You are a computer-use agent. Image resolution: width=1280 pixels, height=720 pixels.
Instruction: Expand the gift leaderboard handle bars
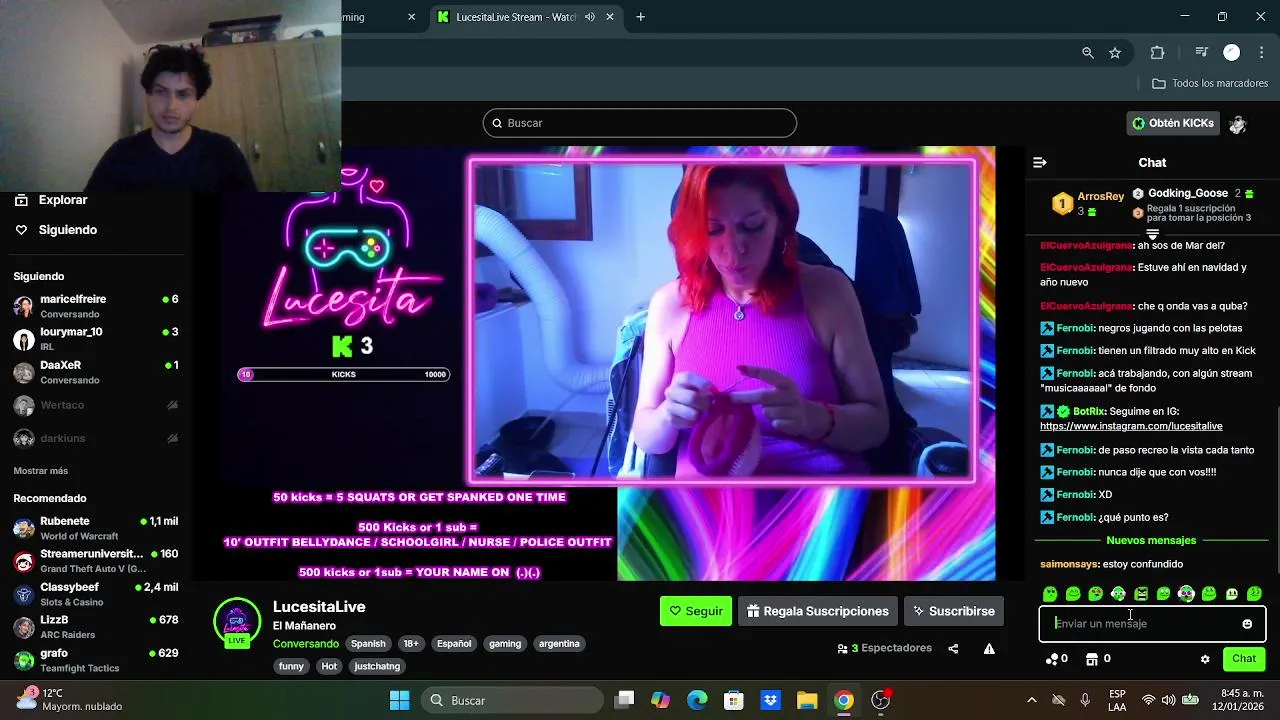[x=1152, y=234]
